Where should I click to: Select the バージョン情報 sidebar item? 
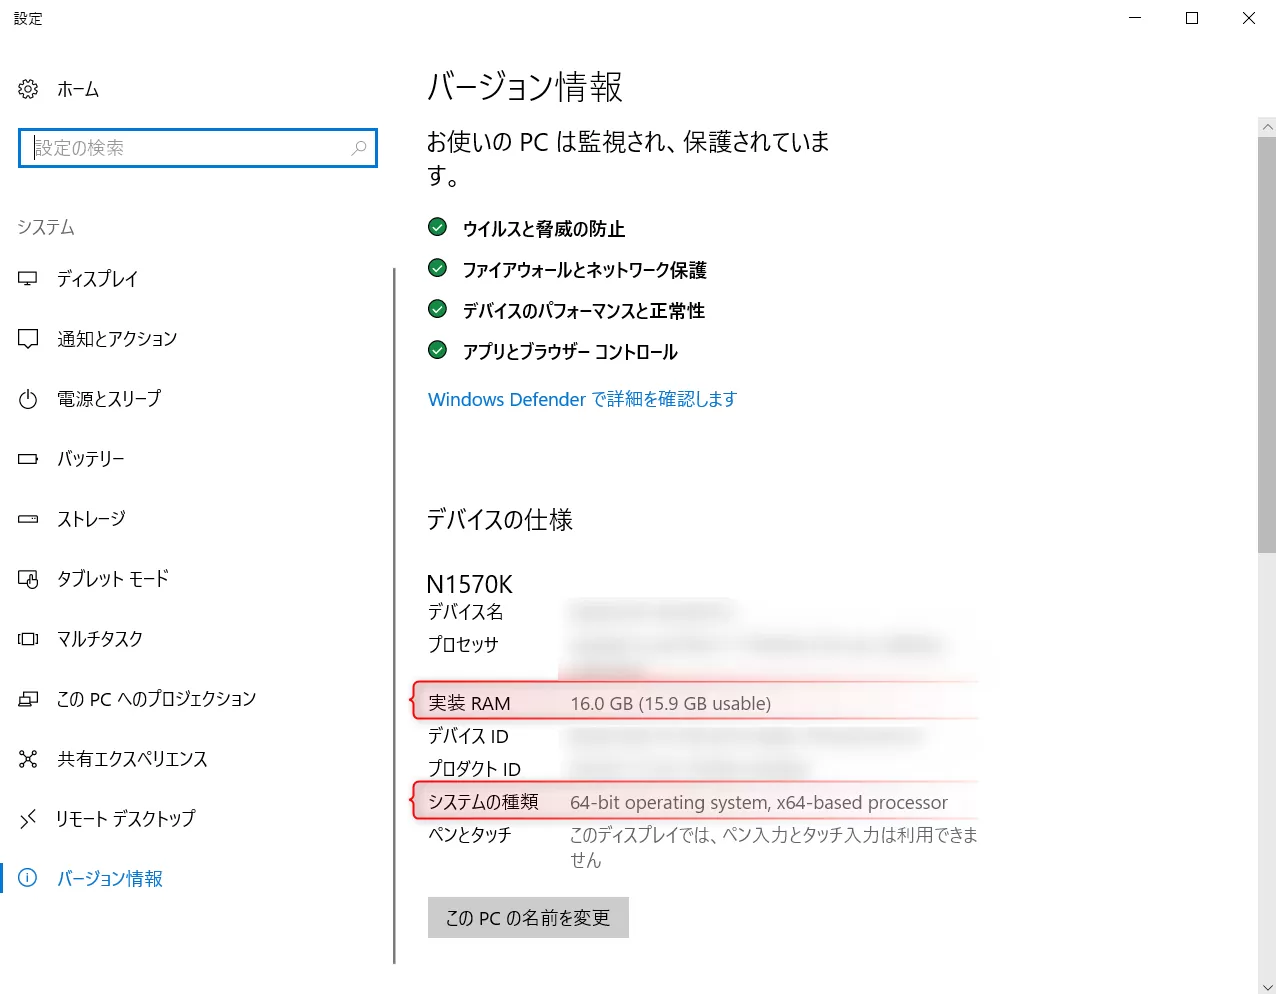pos(110,878)
